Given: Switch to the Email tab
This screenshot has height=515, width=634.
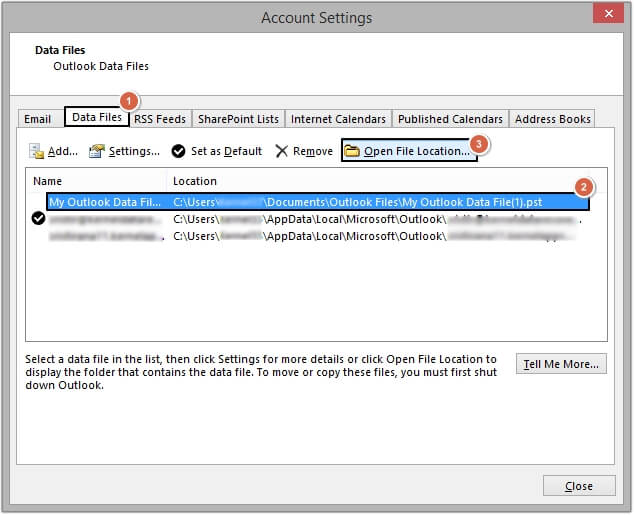Looking at the screenshot, I should tap(38, 119).
